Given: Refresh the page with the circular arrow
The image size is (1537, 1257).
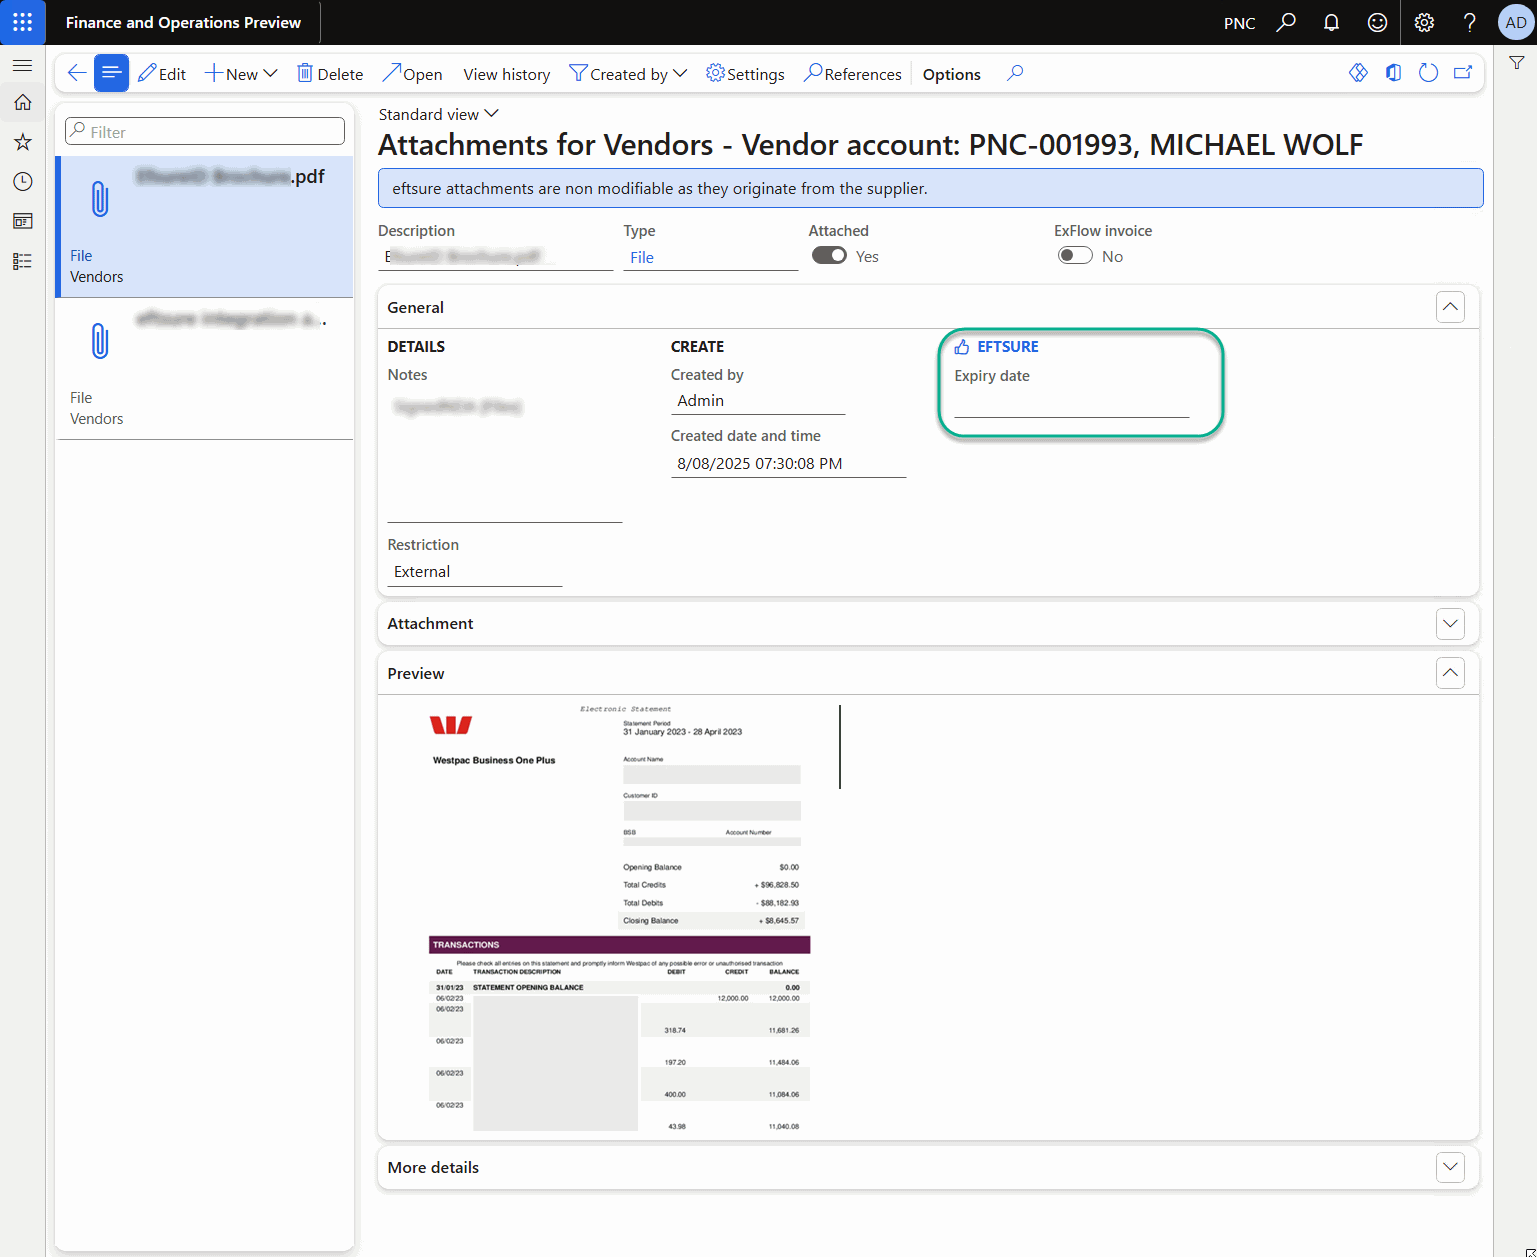Looking at the screenshot, I should (1428, 73).
